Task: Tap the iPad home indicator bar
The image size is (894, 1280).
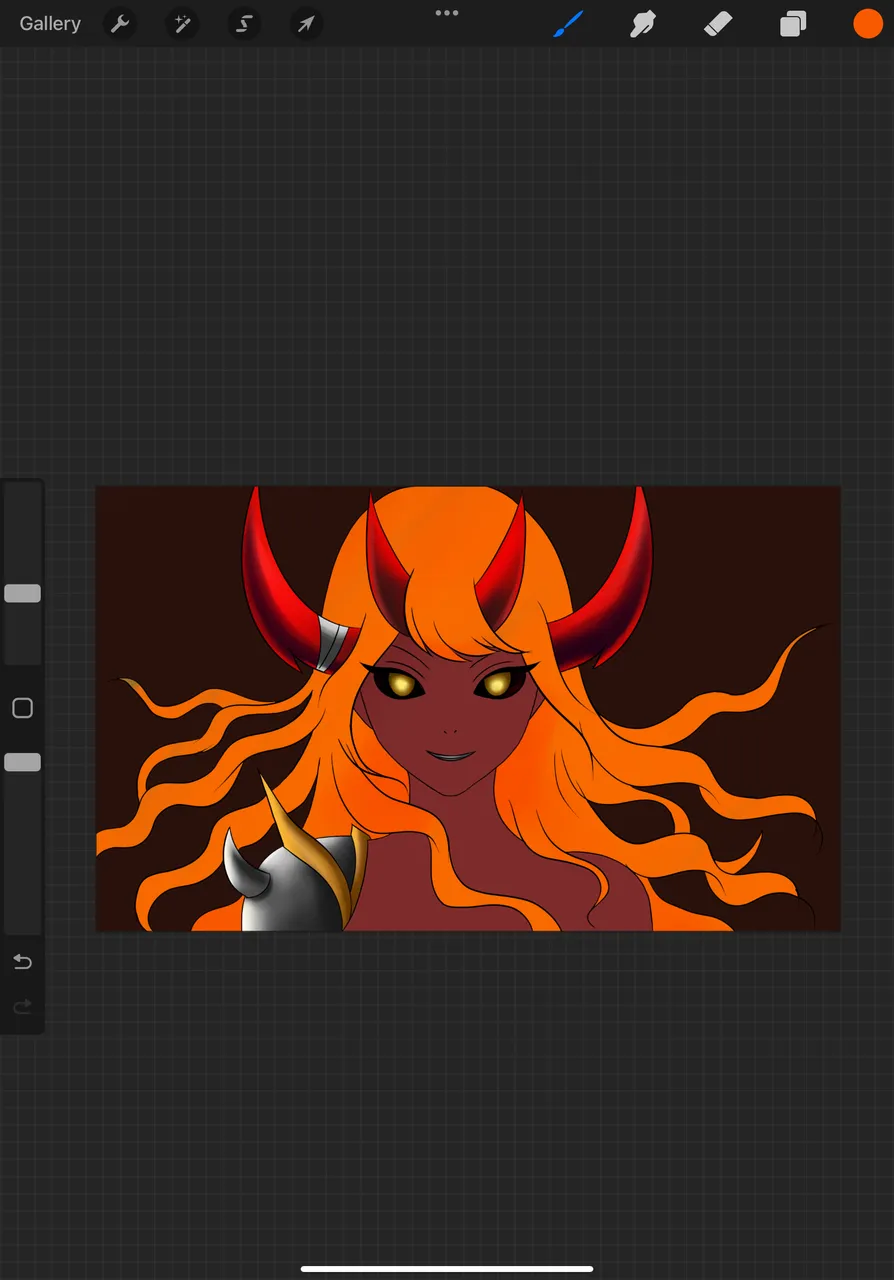Action: click(447, 1270)
